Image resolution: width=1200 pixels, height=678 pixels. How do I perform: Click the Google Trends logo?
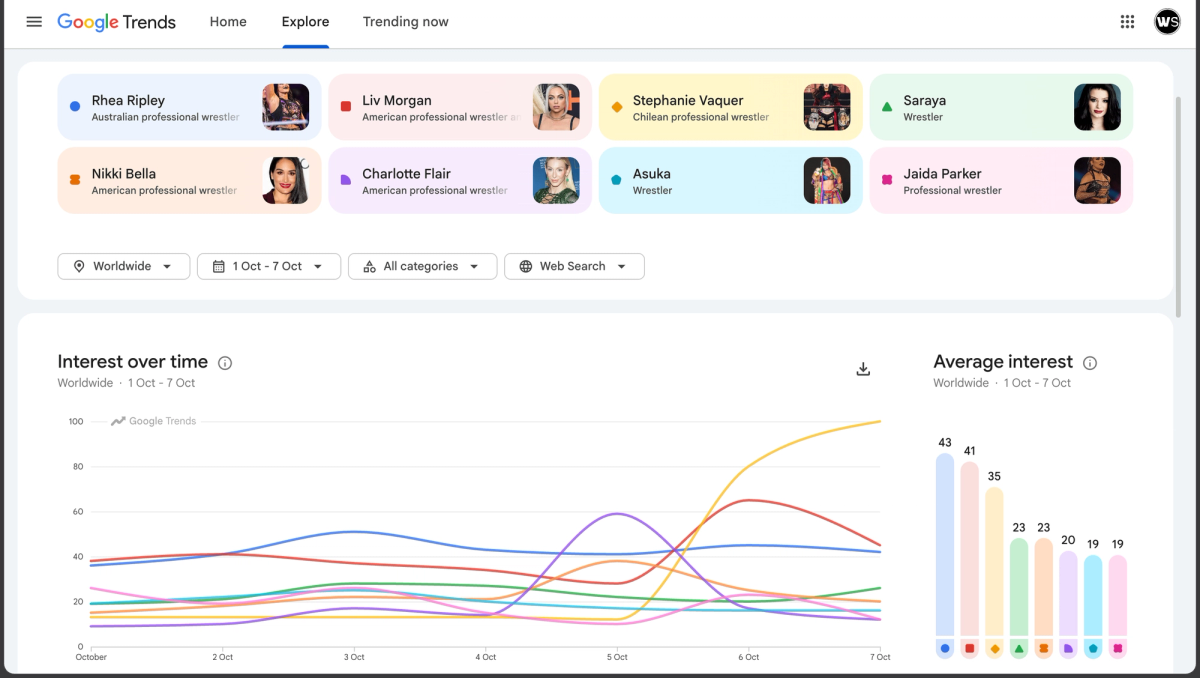(116, 22)
